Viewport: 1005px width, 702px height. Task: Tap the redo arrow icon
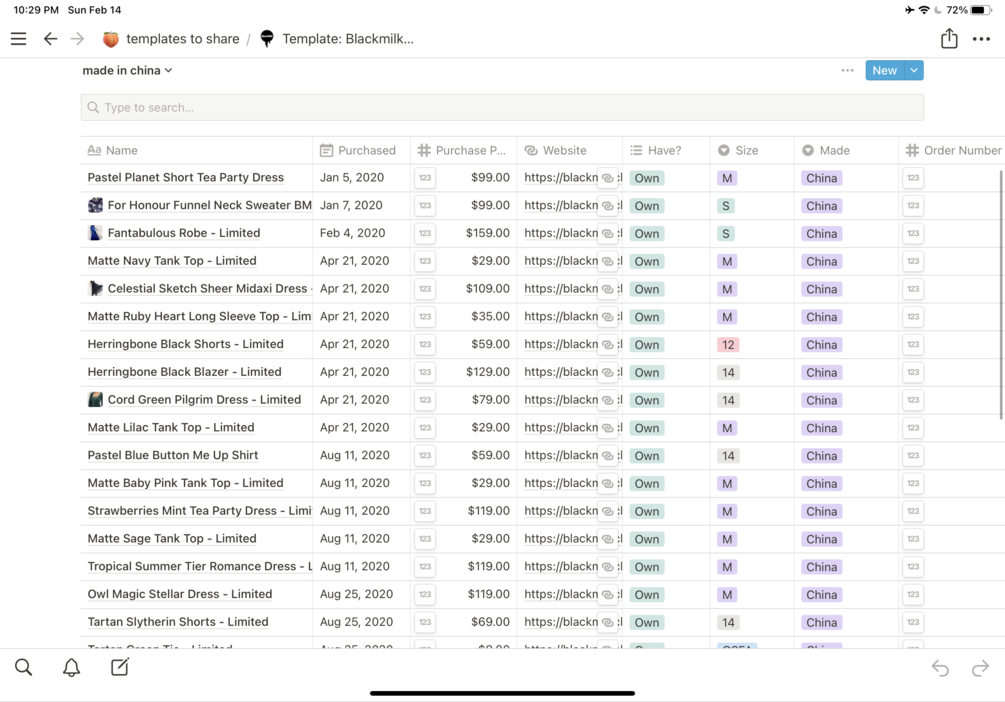(980, 668)
